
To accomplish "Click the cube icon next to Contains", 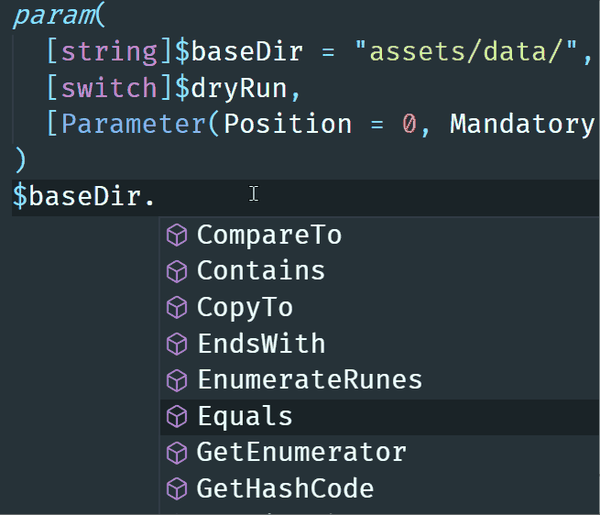I will [x=177, y=271].
